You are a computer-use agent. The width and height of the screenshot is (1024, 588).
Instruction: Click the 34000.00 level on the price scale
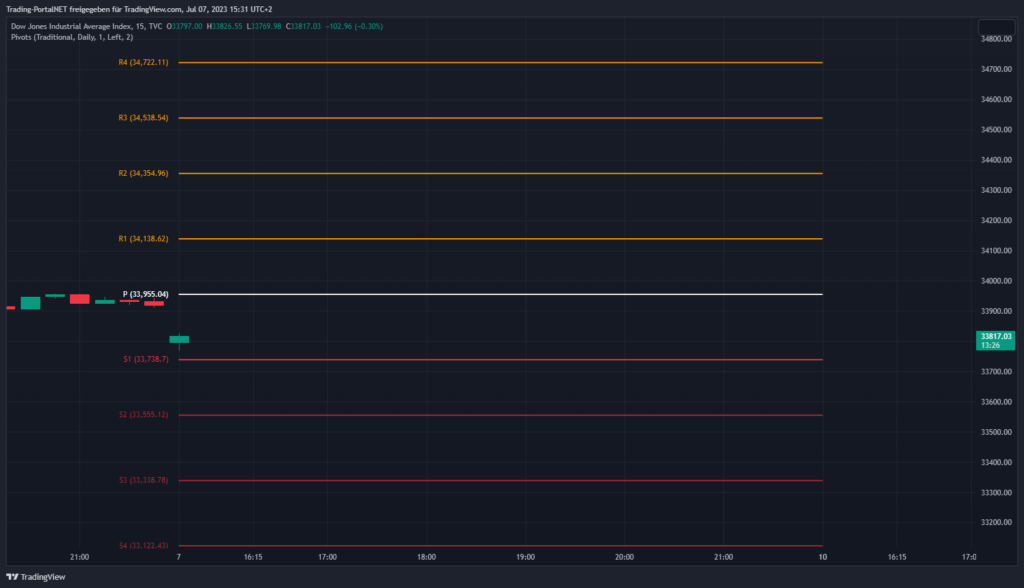(x=996, y=281)
